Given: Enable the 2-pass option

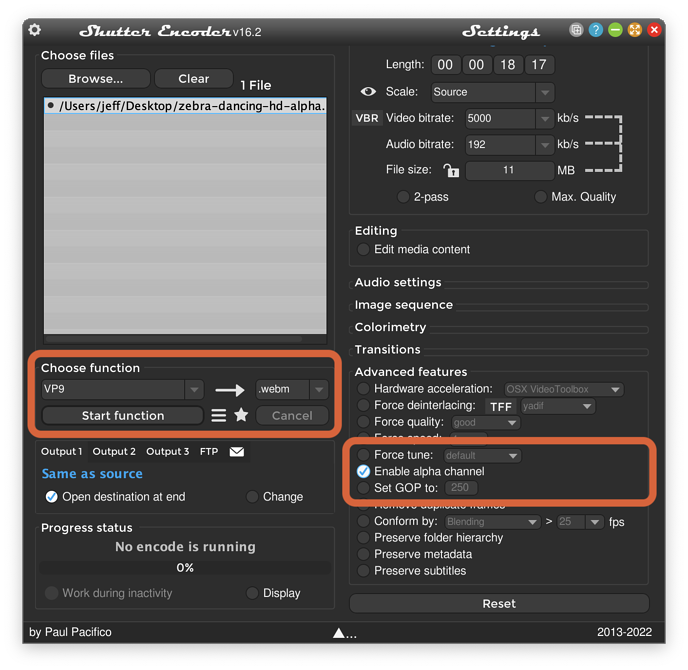Looking at the screenshot, I should point(403,197).
